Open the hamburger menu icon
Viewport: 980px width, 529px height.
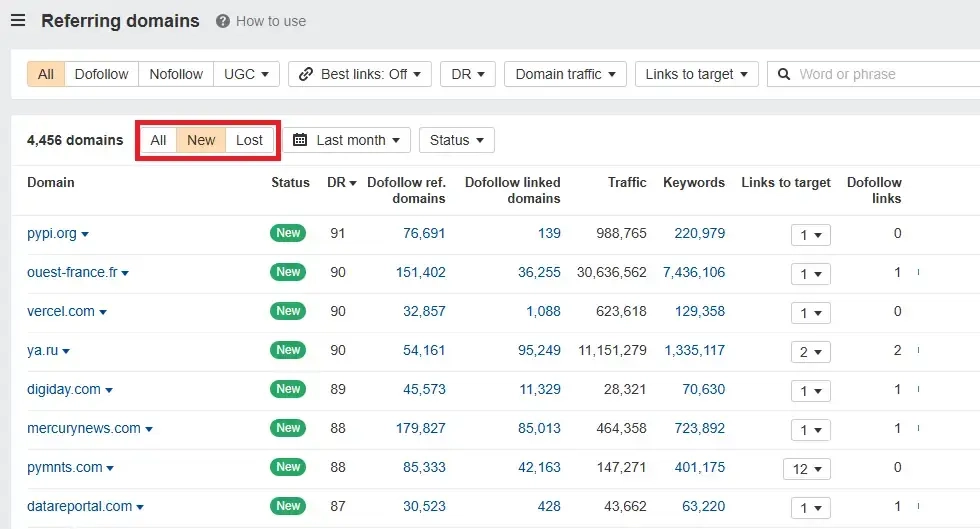pos(18,20)
